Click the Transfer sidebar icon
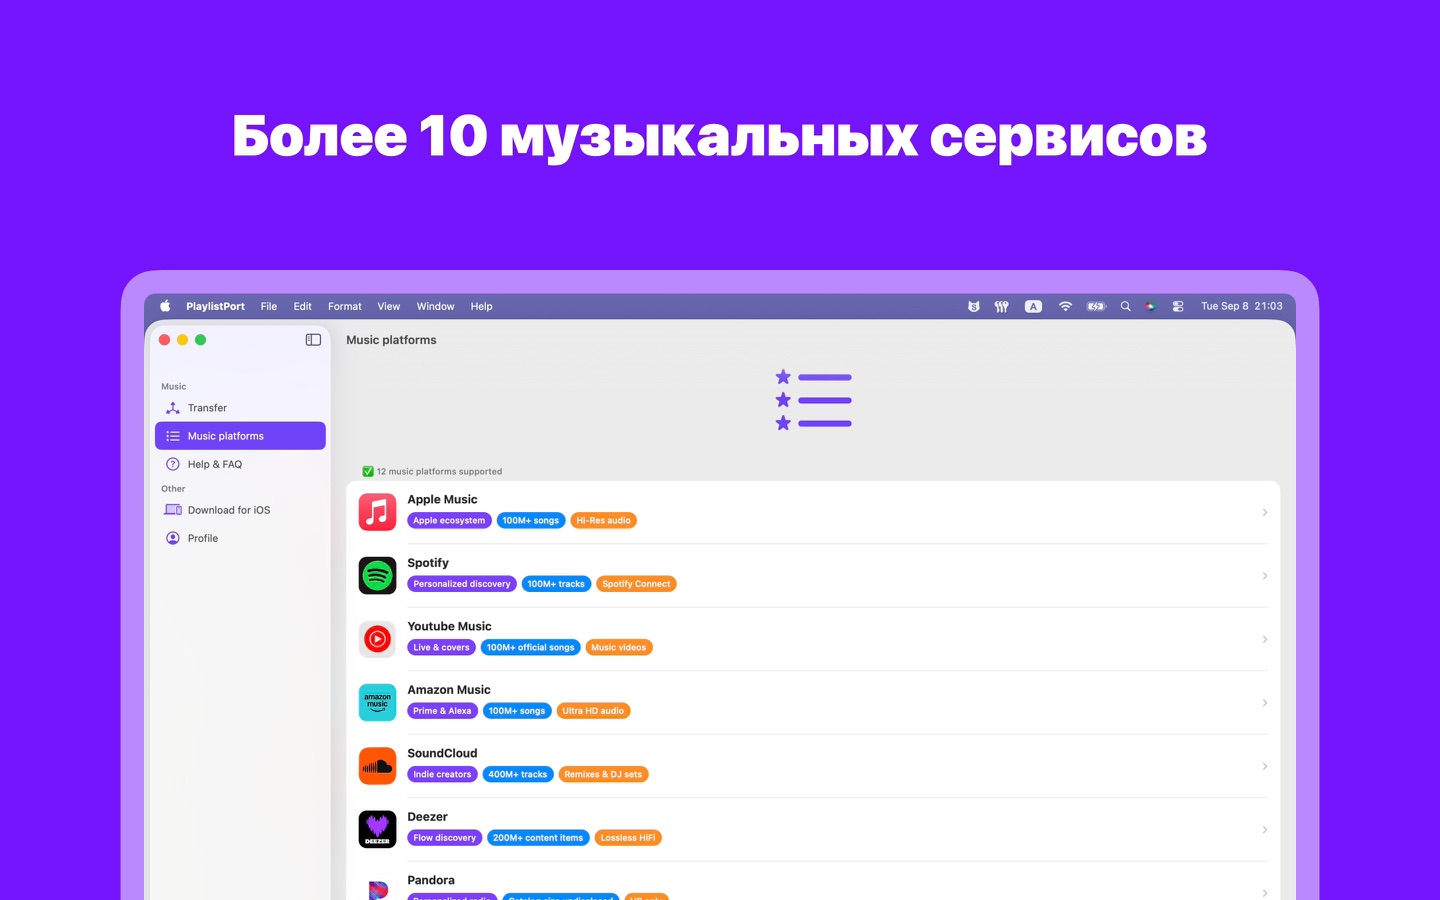The width and height of the screenshot is (1440, 900). (173, 408)
